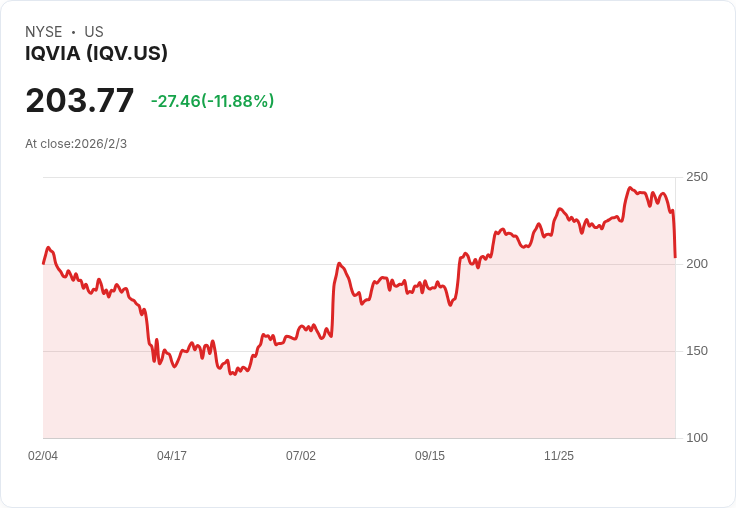This screenshot has height=508, width=736.
Task: Click the line's starting point at 02/04
Action: click(x=44, y=263)
